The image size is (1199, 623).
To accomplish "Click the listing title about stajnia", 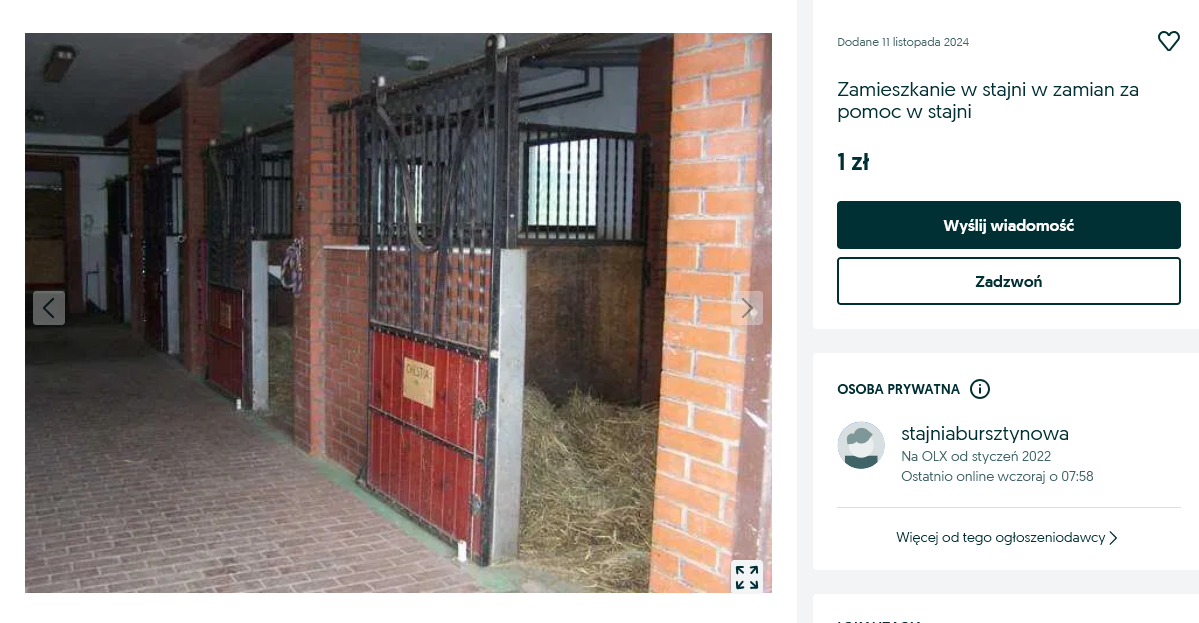I will tap(988, 100).
